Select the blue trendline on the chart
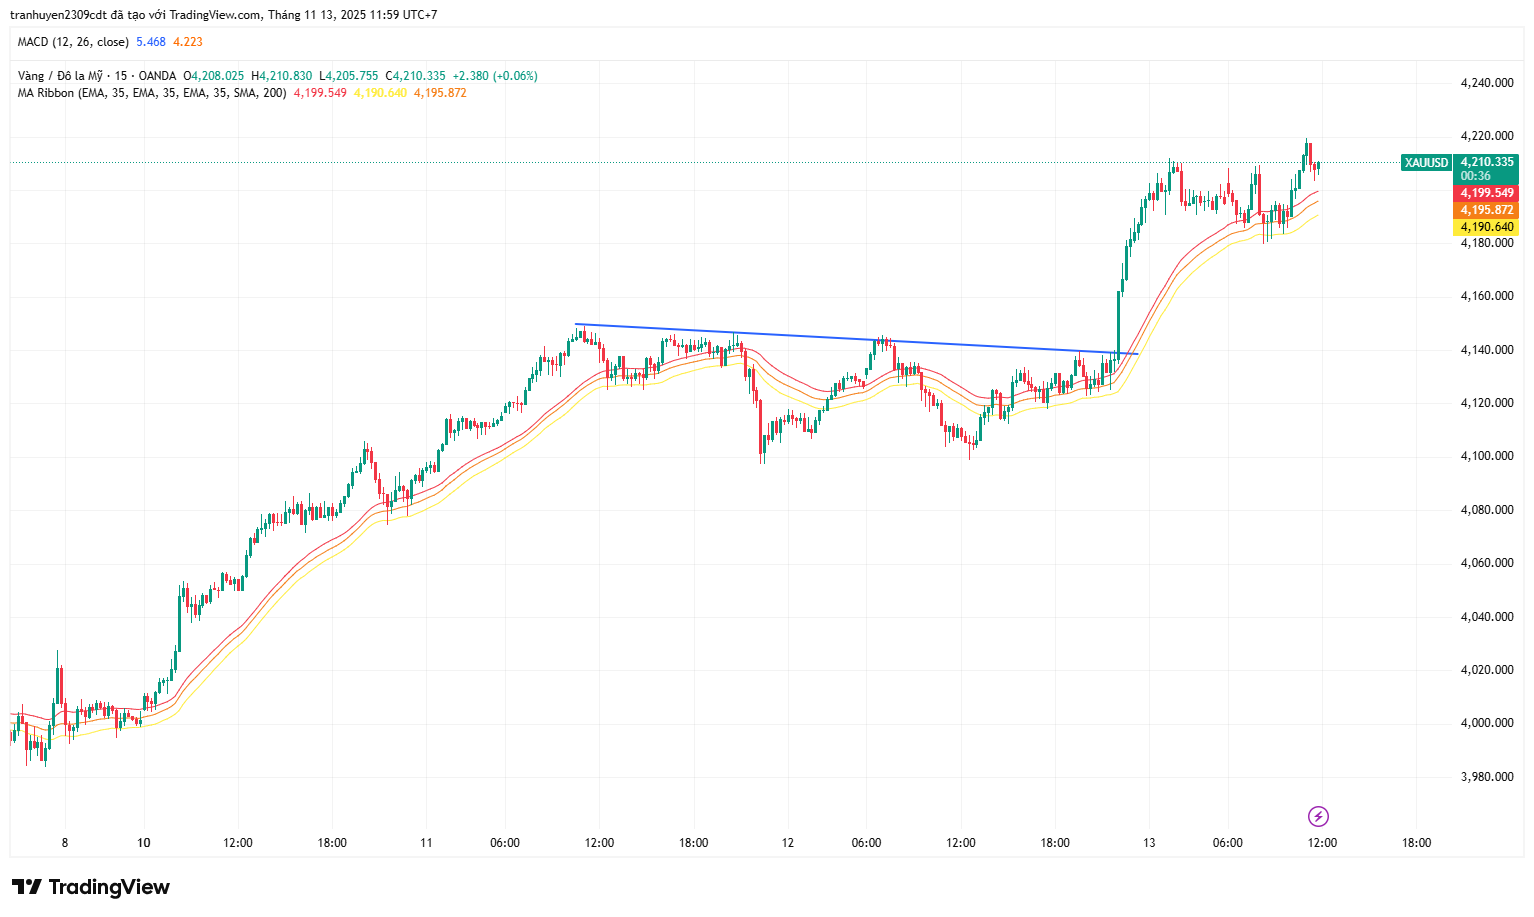1534x917 pixels. pyautogui.click(x=850, y=338)
